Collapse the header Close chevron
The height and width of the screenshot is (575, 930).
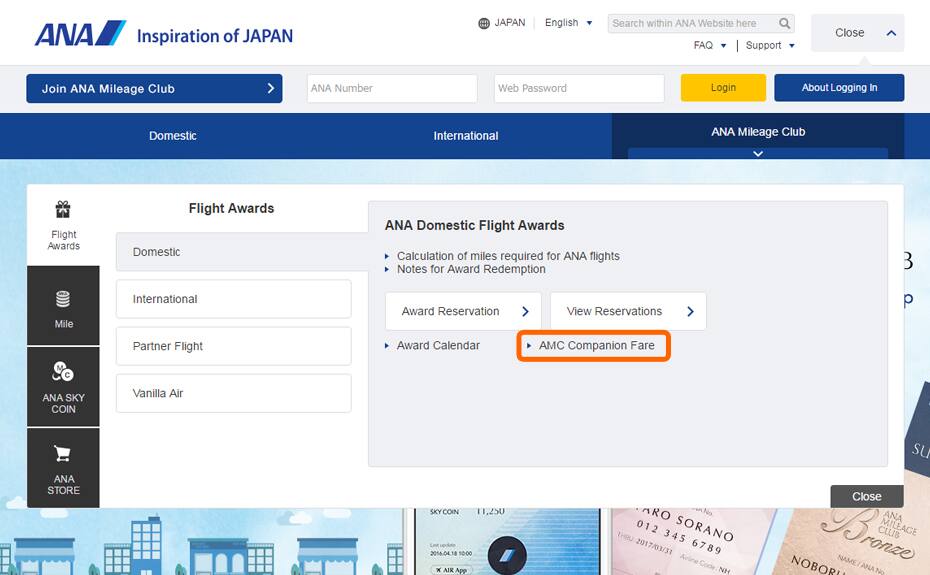(891, 33)
